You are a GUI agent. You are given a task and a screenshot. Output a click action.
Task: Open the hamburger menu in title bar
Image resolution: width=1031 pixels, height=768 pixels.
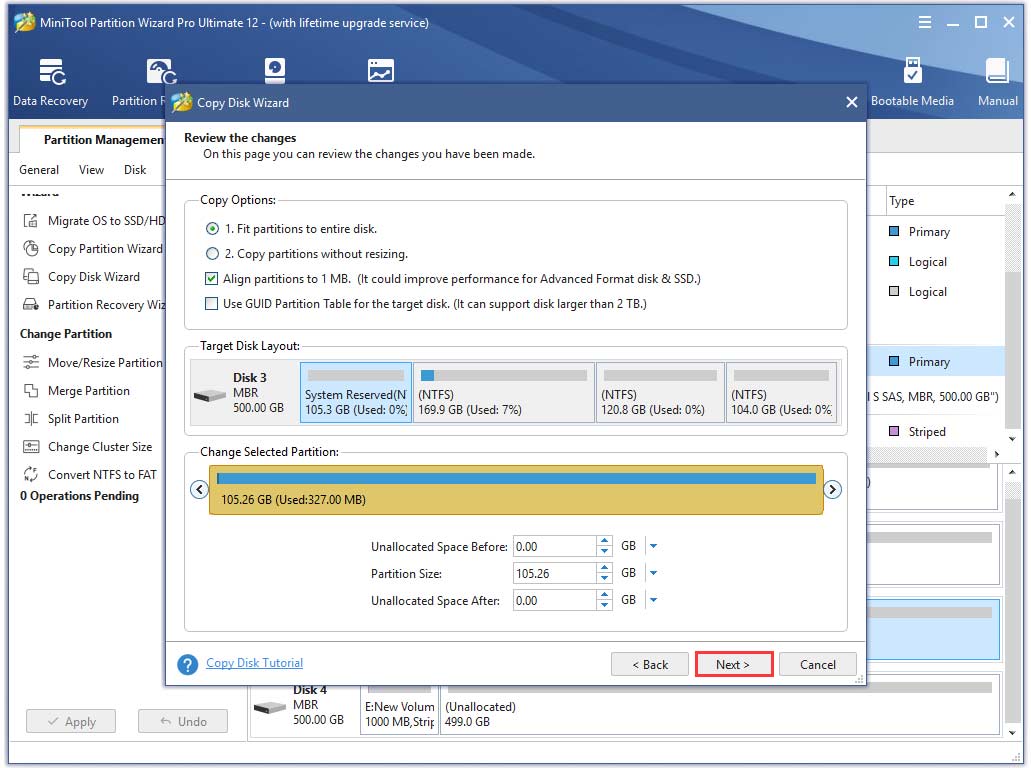924,22
